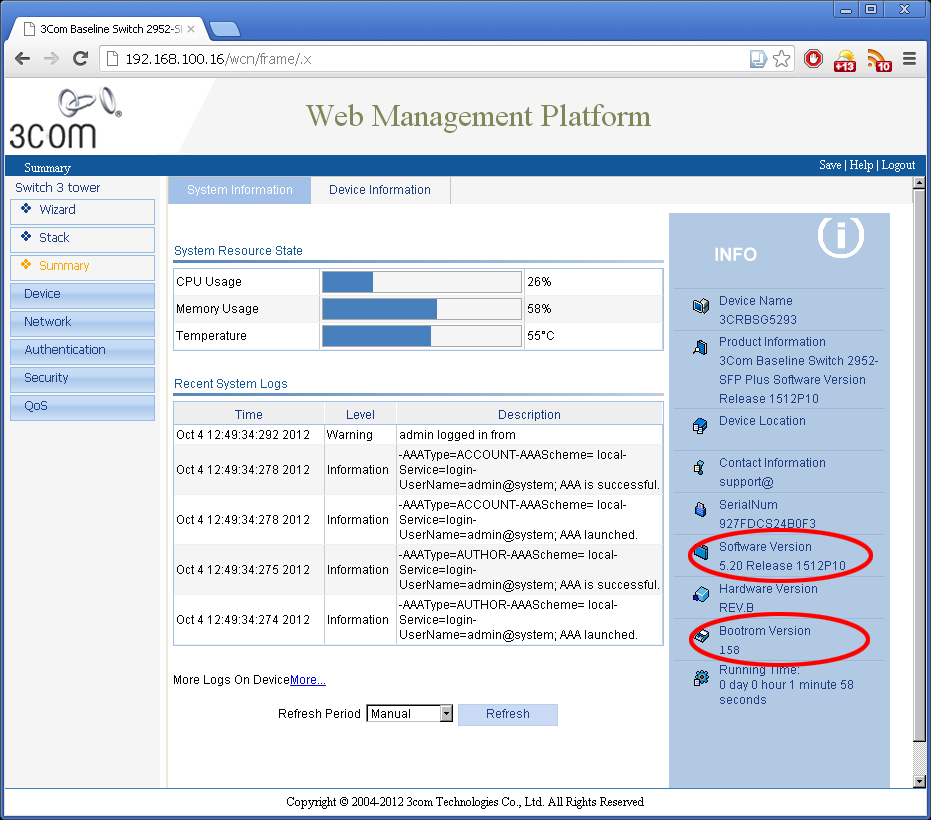Screen dimensions: 931x820
Task: Click the CPU Usage progress bar
Action: [422, 281]
